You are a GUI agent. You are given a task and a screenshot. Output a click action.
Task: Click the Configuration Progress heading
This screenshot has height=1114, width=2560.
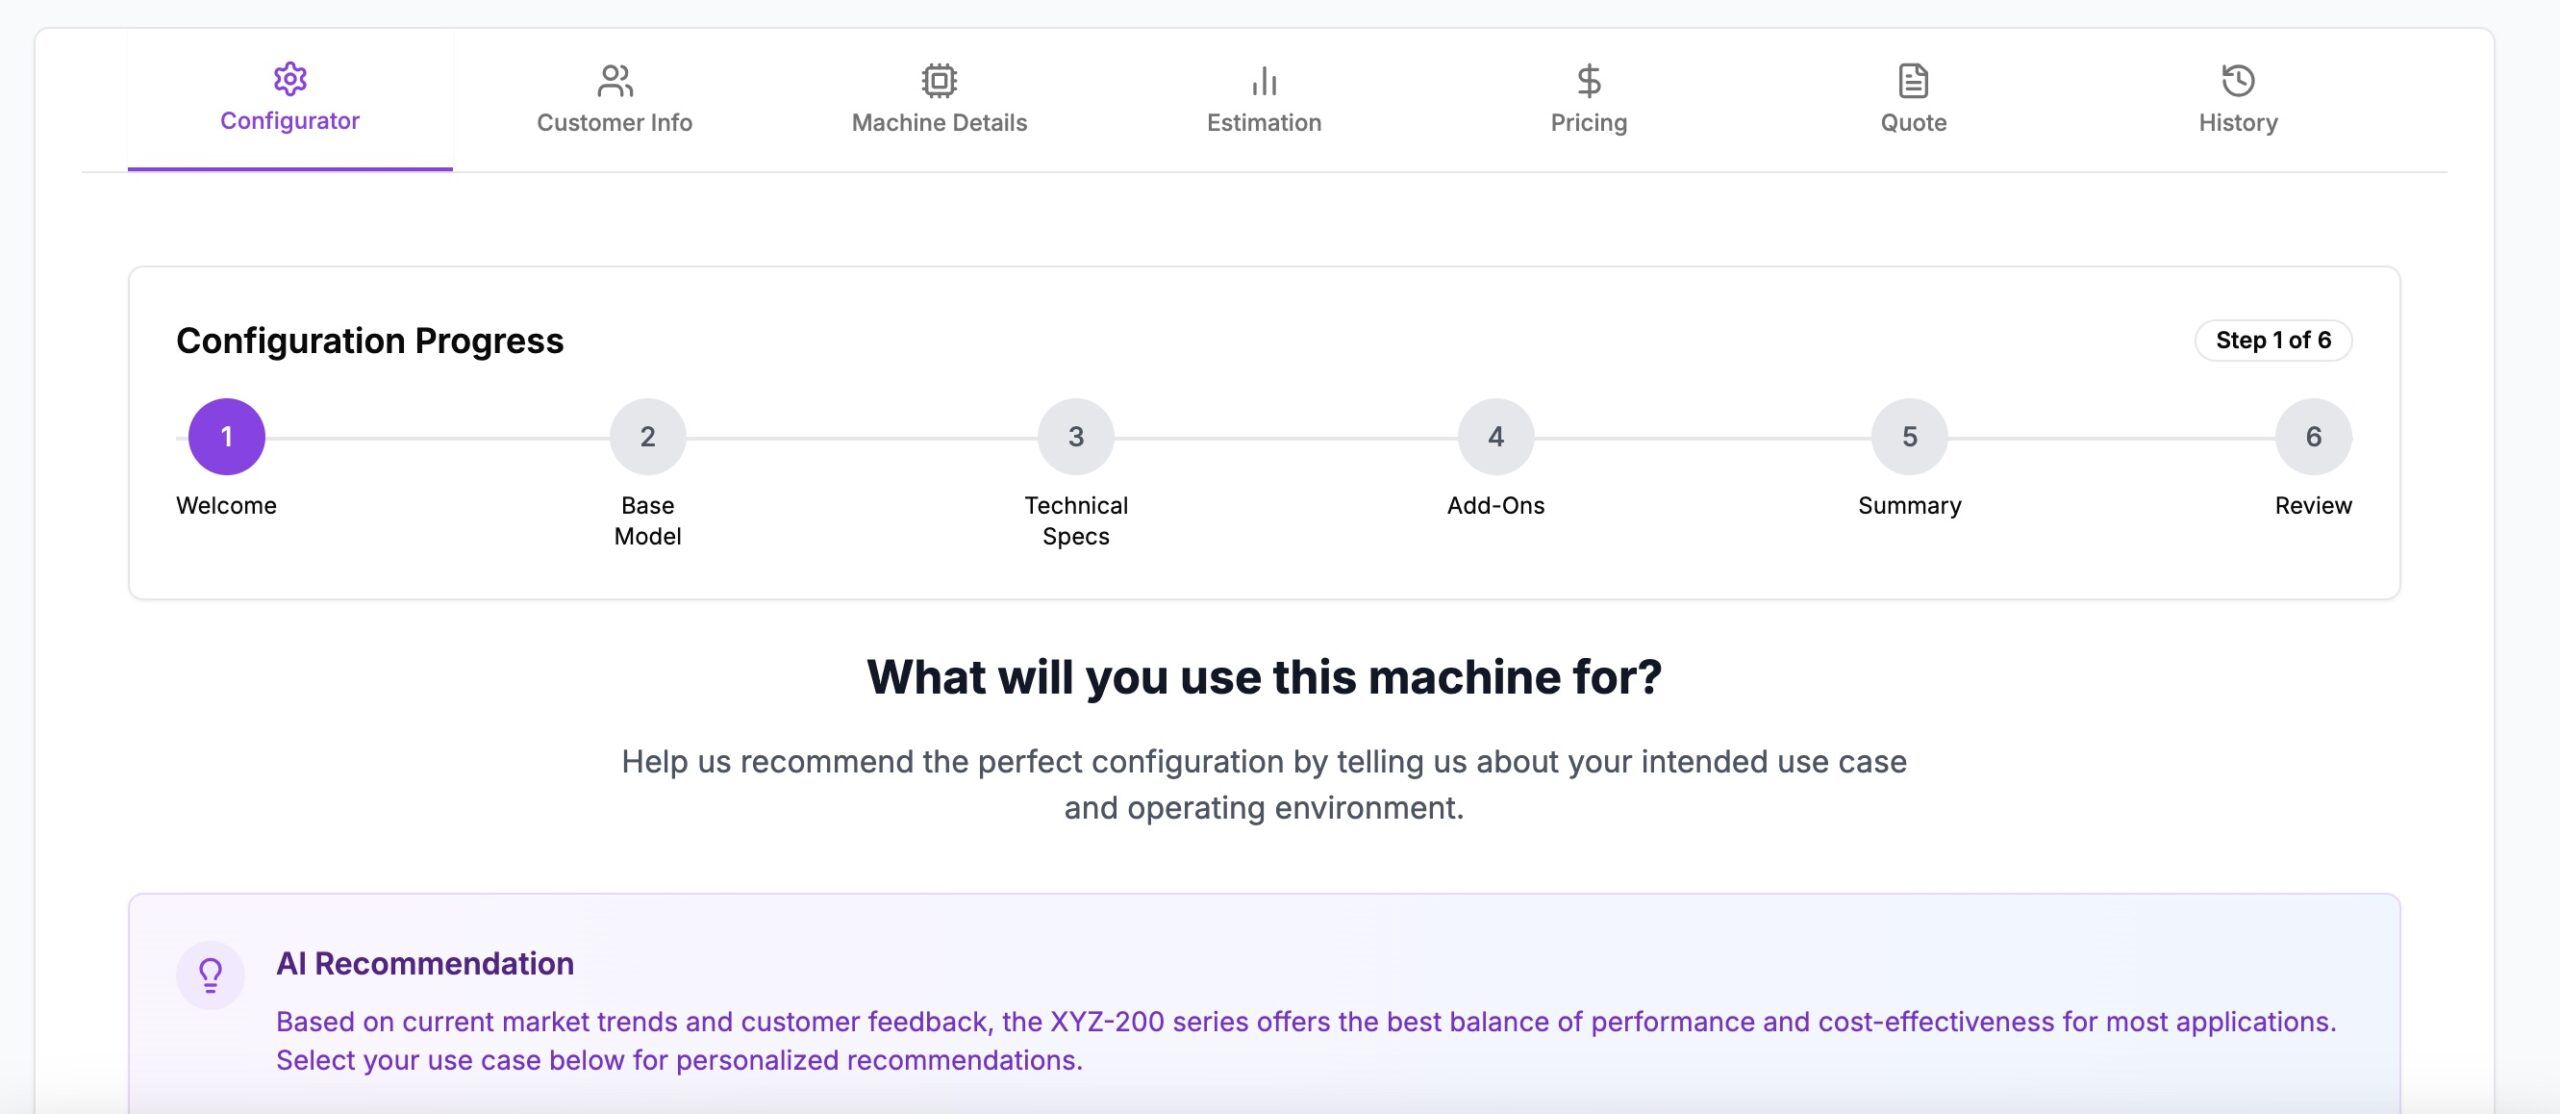pyautogui.click(x=370, y=341)
